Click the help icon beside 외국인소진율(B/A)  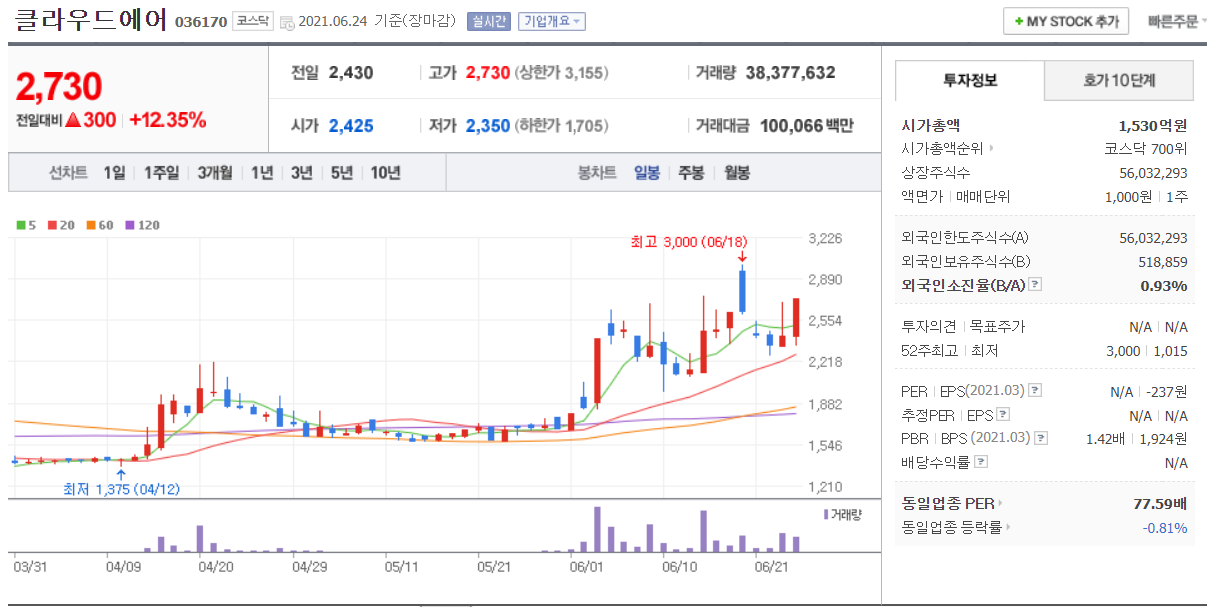[x=1035, y=285]
